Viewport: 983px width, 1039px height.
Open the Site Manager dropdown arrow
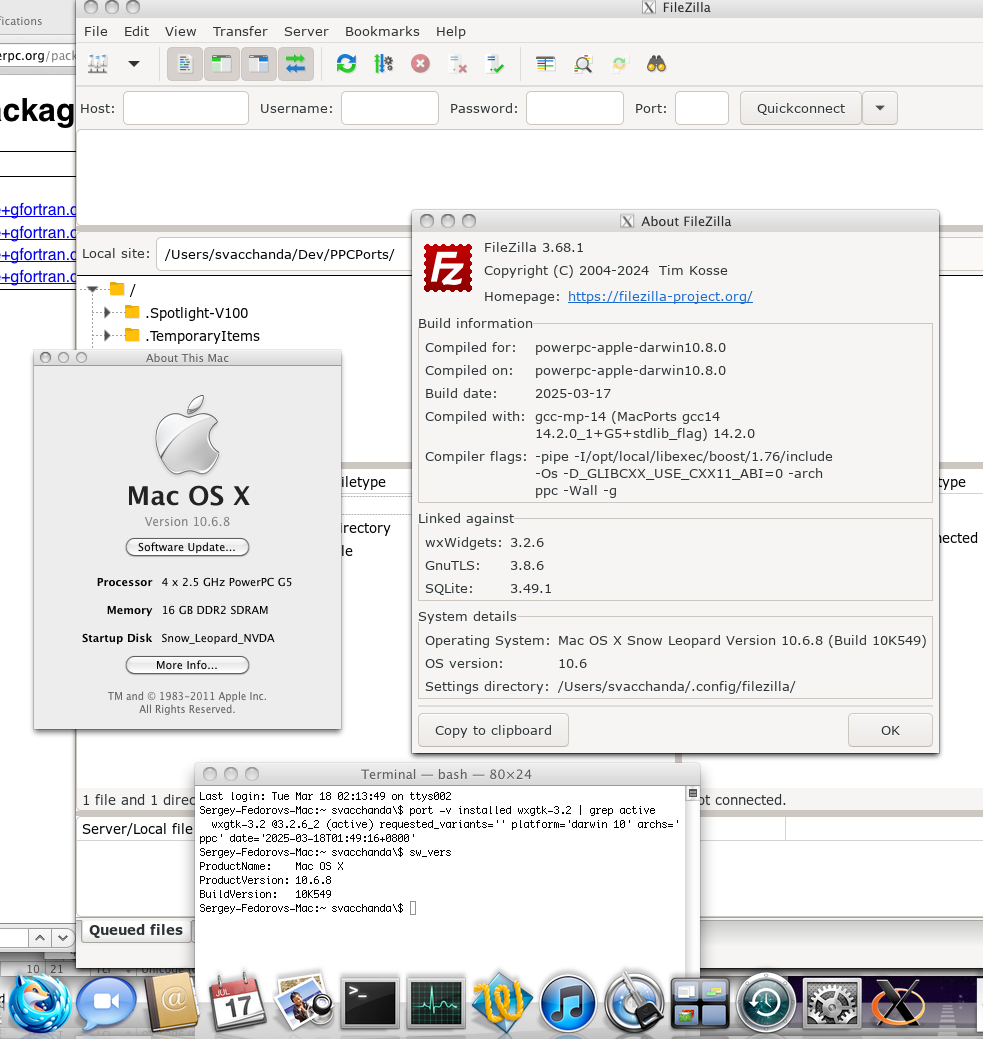(x=133, y=64)
